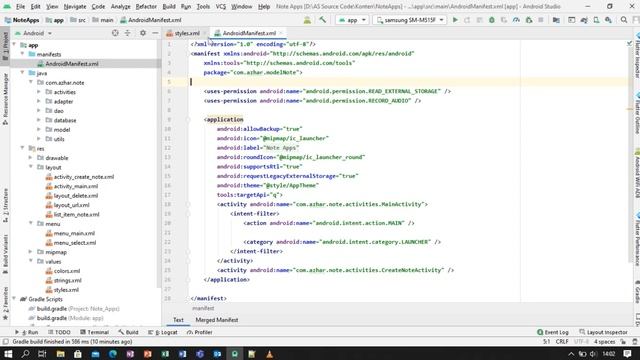Select list_item_note.xml layout file
640x360 pixels.
(x=76, y=214)
